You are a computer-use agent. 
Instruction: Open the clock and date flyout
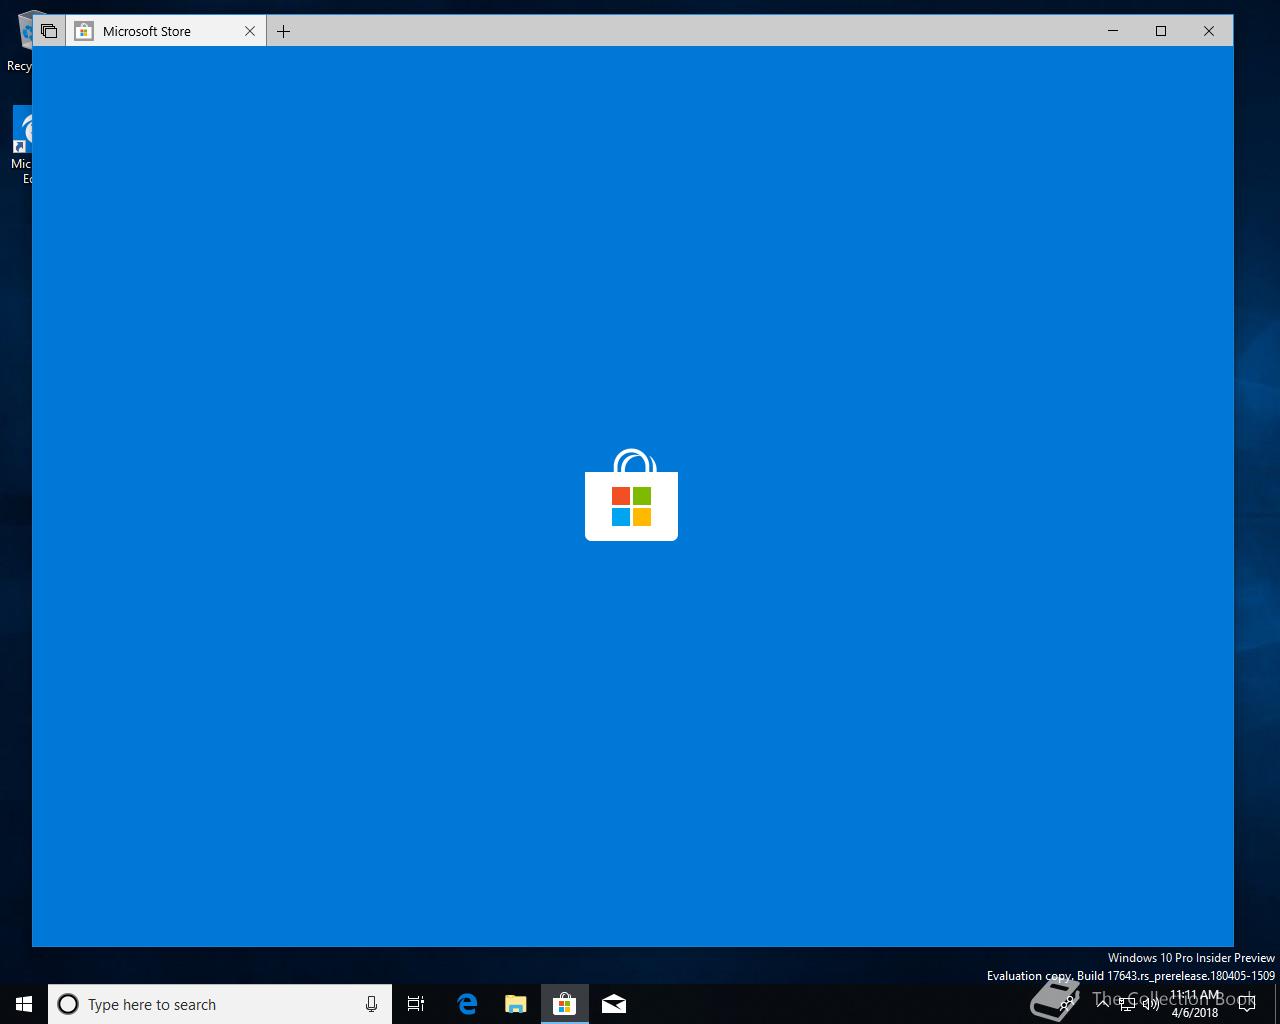(x=1195, y=1004)
